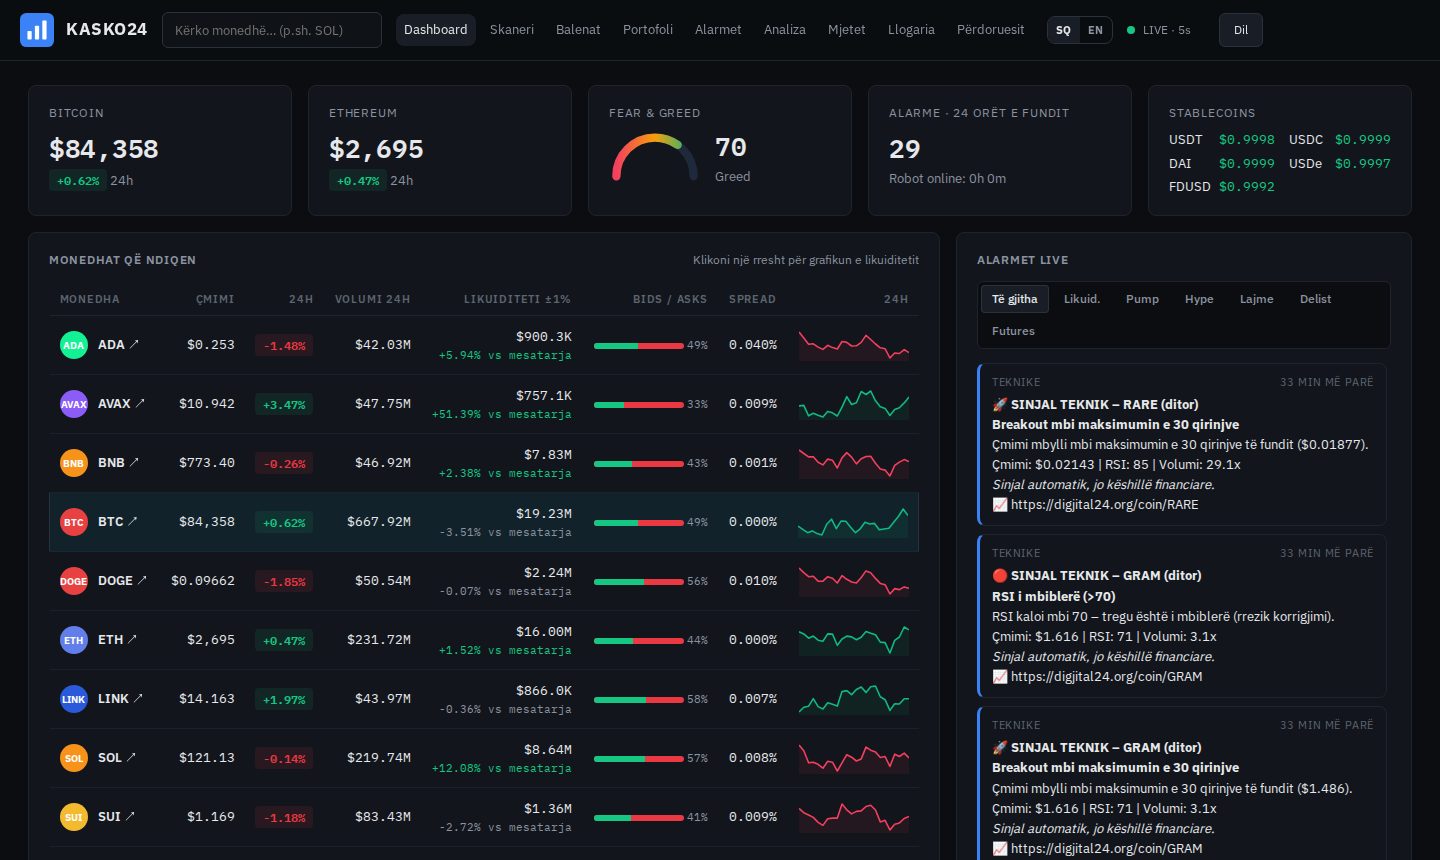Click the BNB coin icon

coord(74,463)
